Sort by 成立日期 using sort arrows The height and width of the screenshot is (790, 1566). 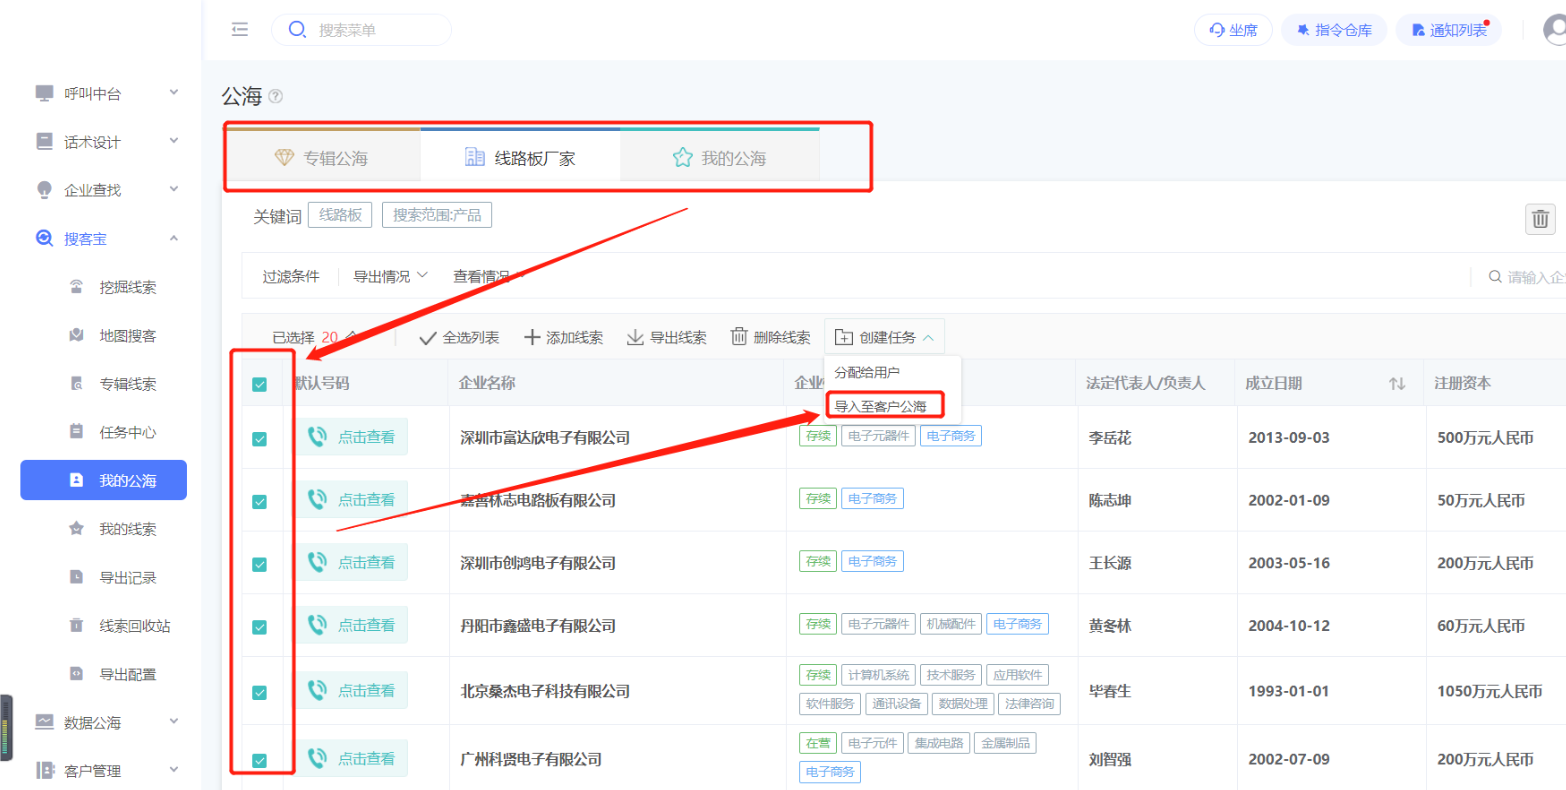click(x=1397, y=384)
